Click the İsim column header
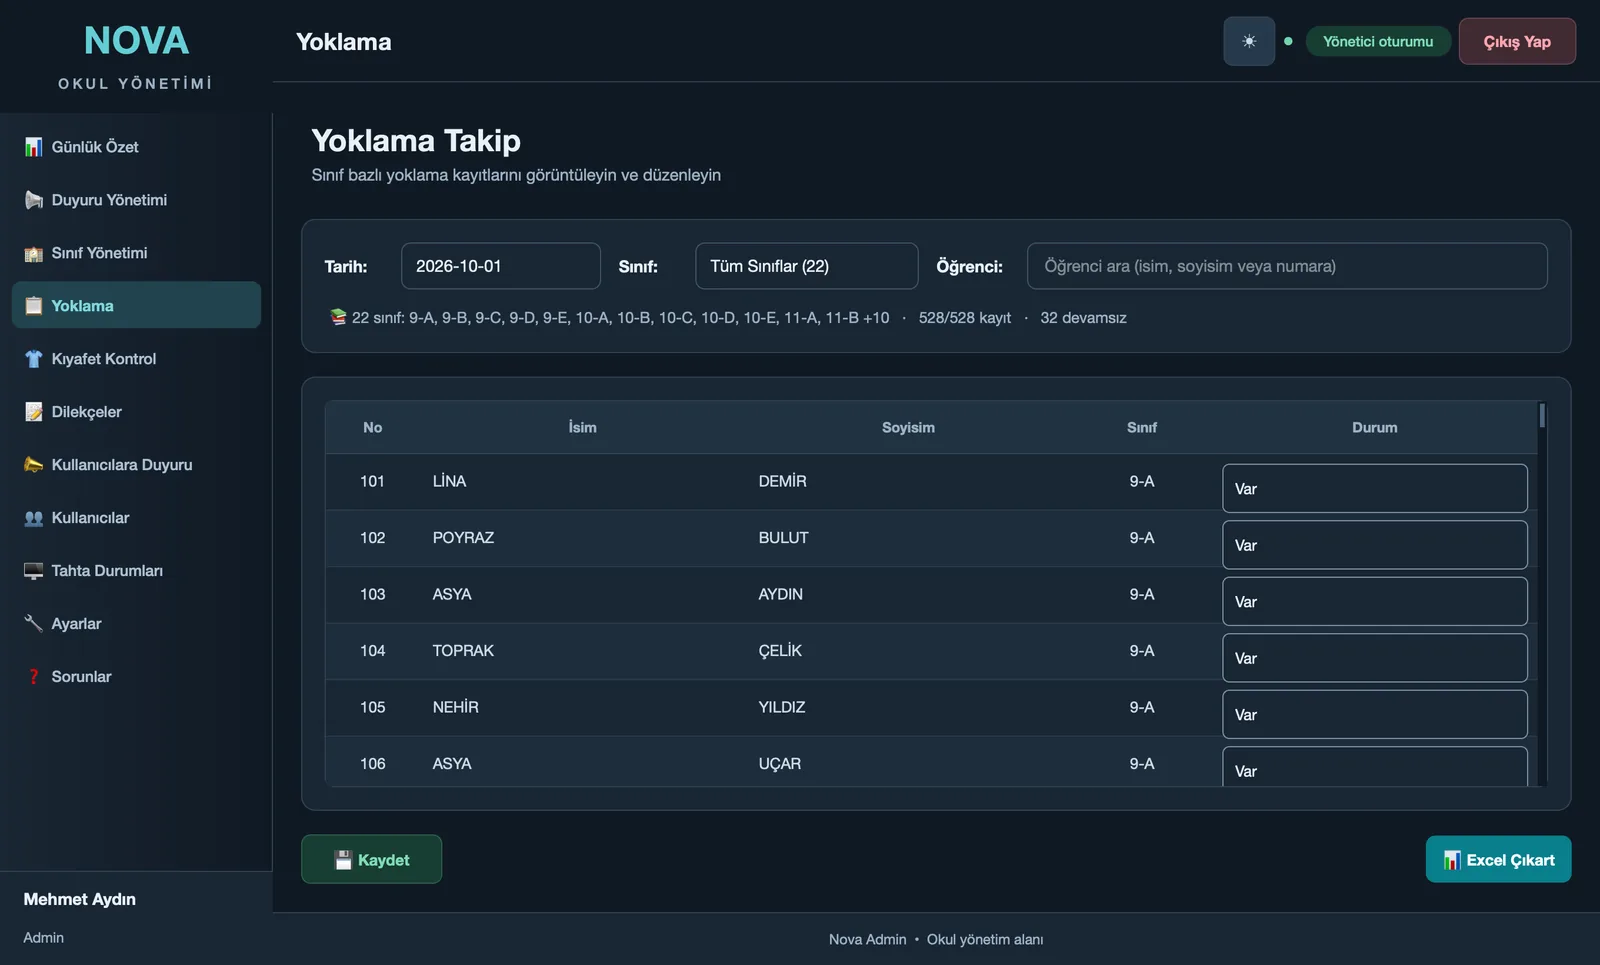The width and height of the screenshot is (1600, 965). pos(582,427)
